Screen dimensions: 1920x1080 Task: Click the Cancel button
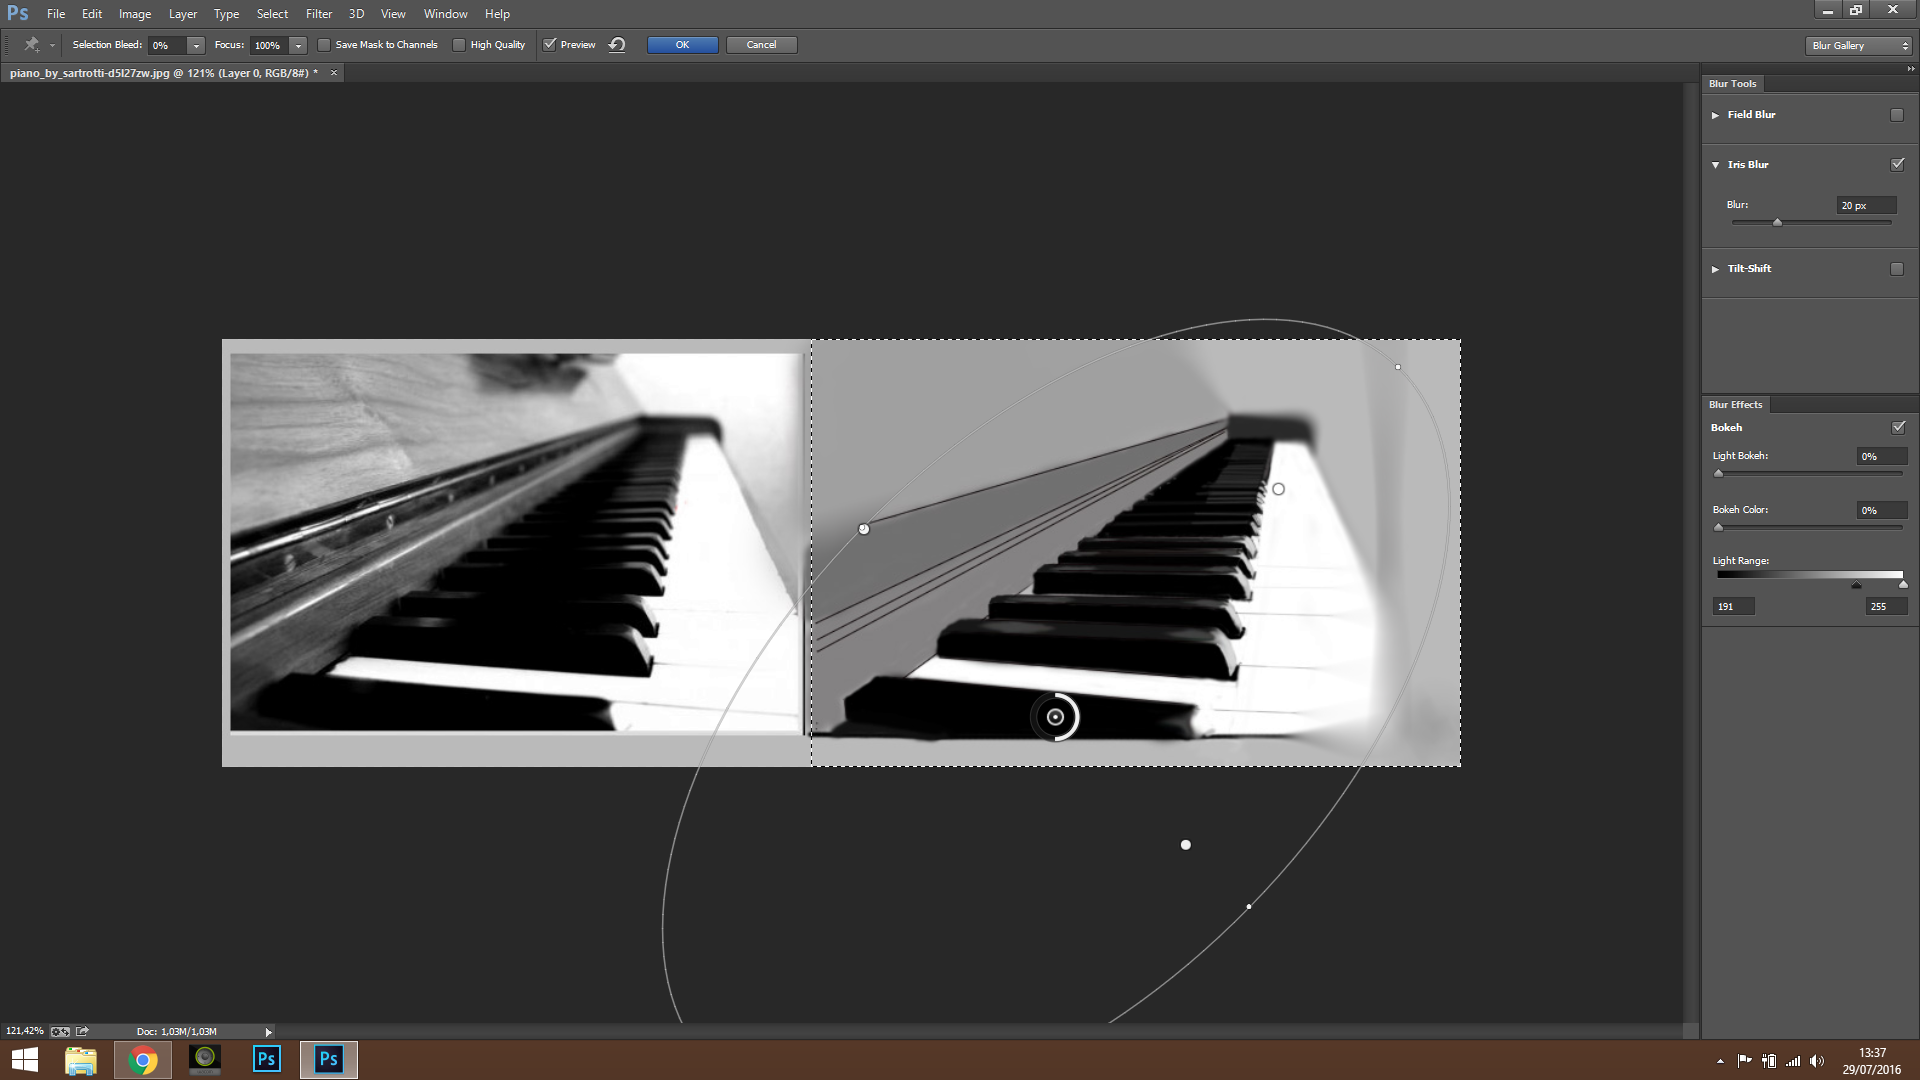click(761, 45)
